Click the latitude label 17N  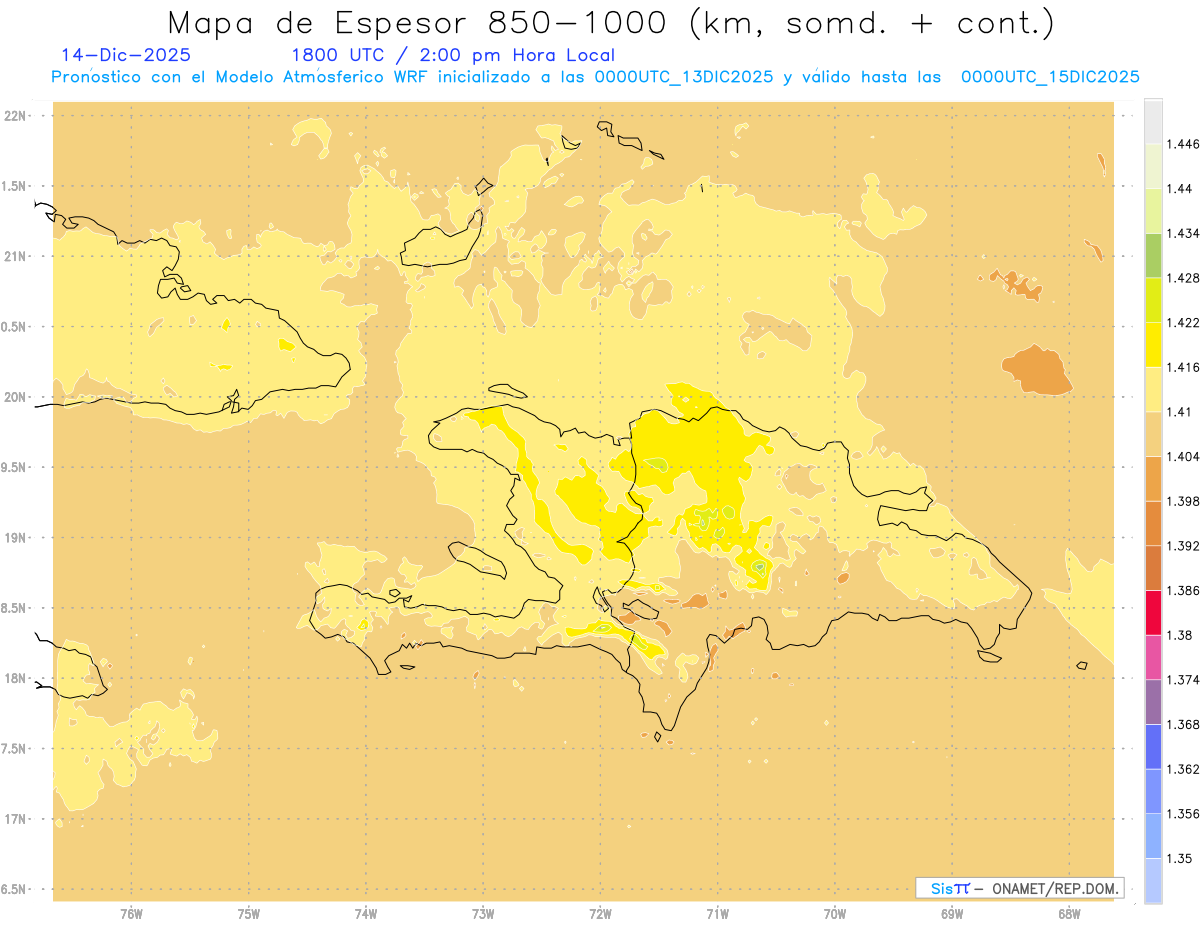click(x=16, y=819)
